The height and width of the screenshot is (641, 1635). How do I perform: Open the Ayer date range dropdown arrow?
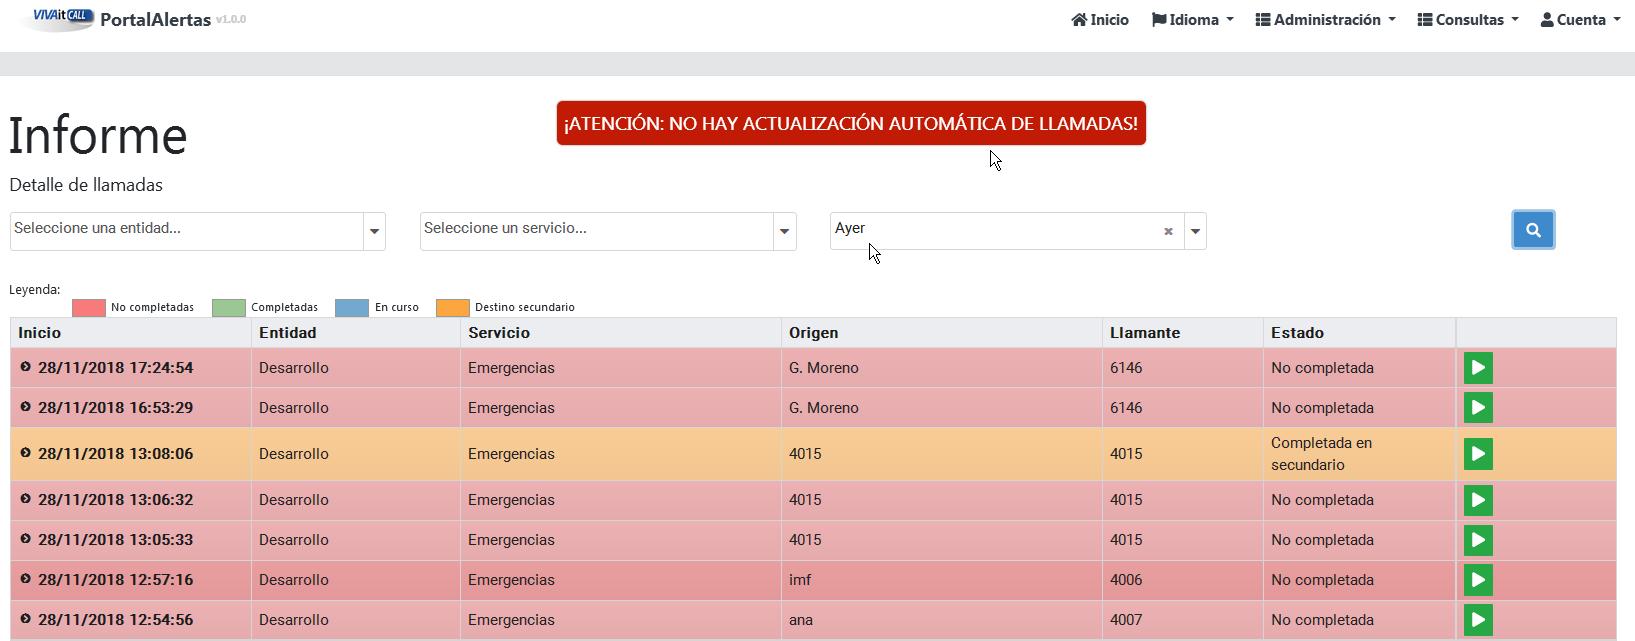pos(1195,231)
